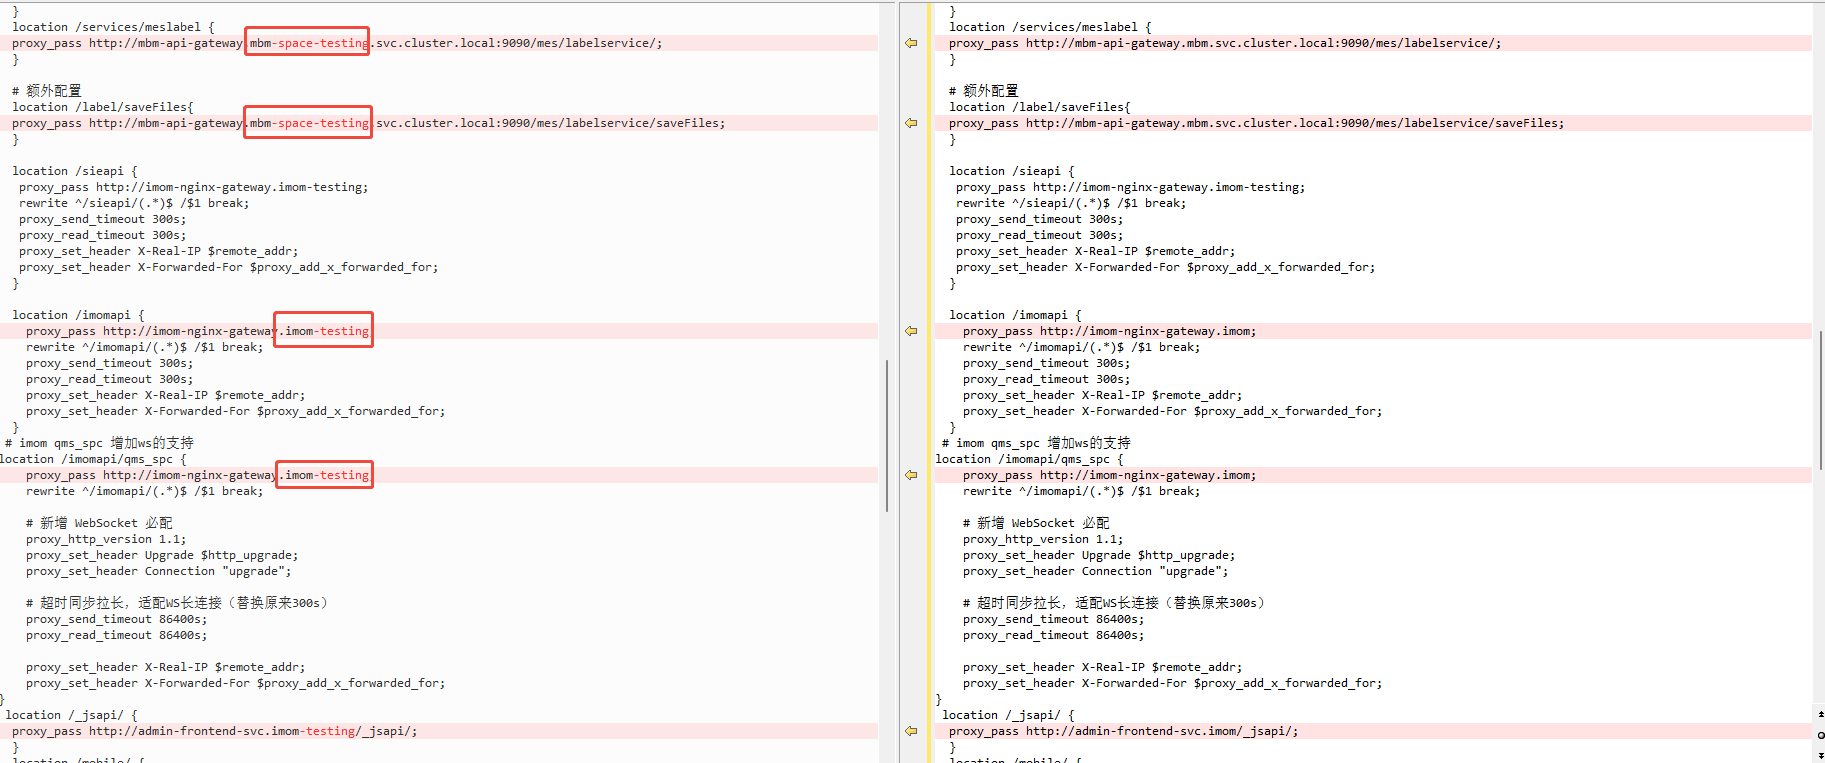Click the boxed mbm-space-testing on the saveFiles line
The image size is (1825, 763).
click(308, 123)
